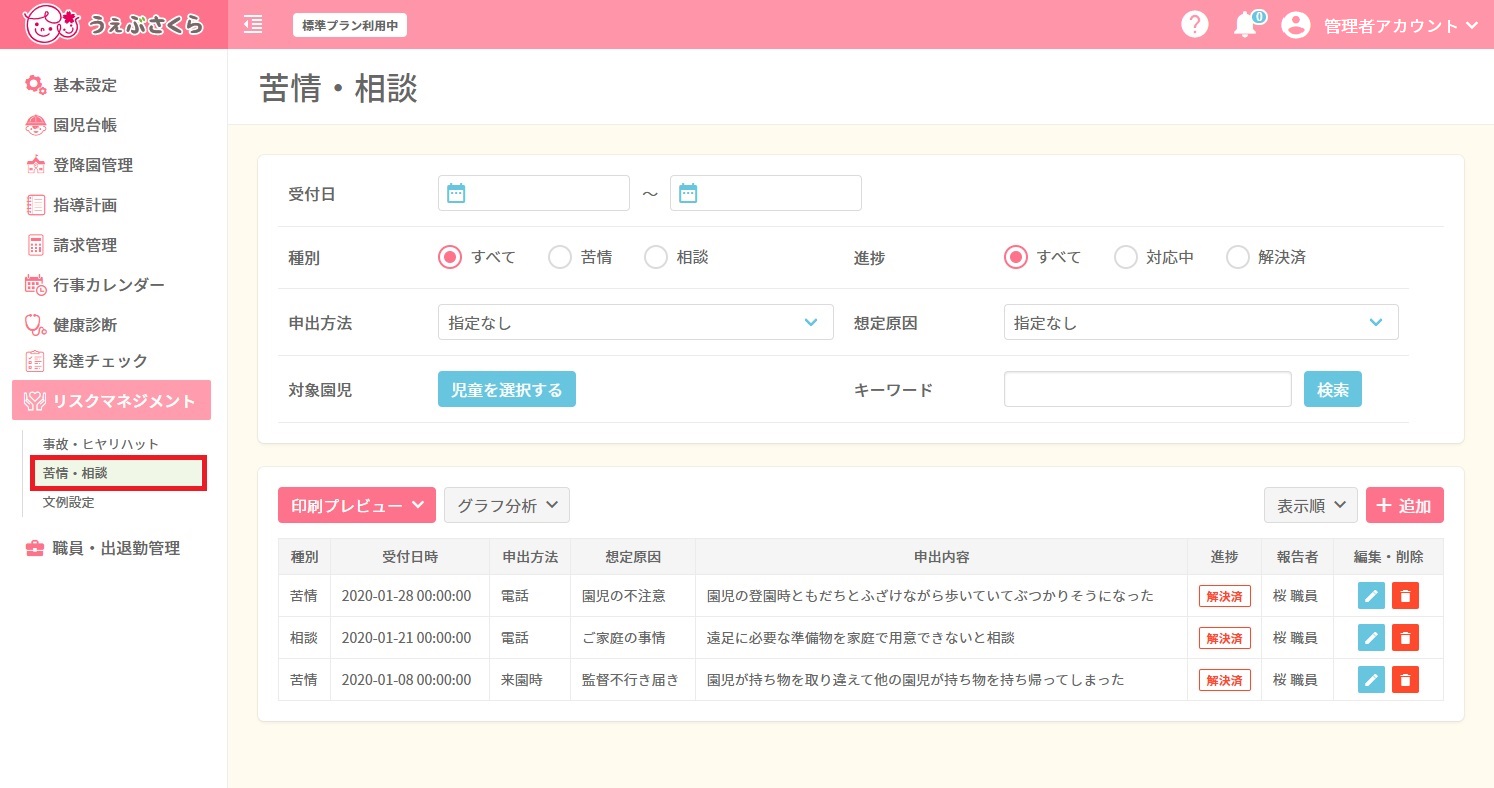Go to 事故・ヒヤリハット submenu

tap(101, 444)
